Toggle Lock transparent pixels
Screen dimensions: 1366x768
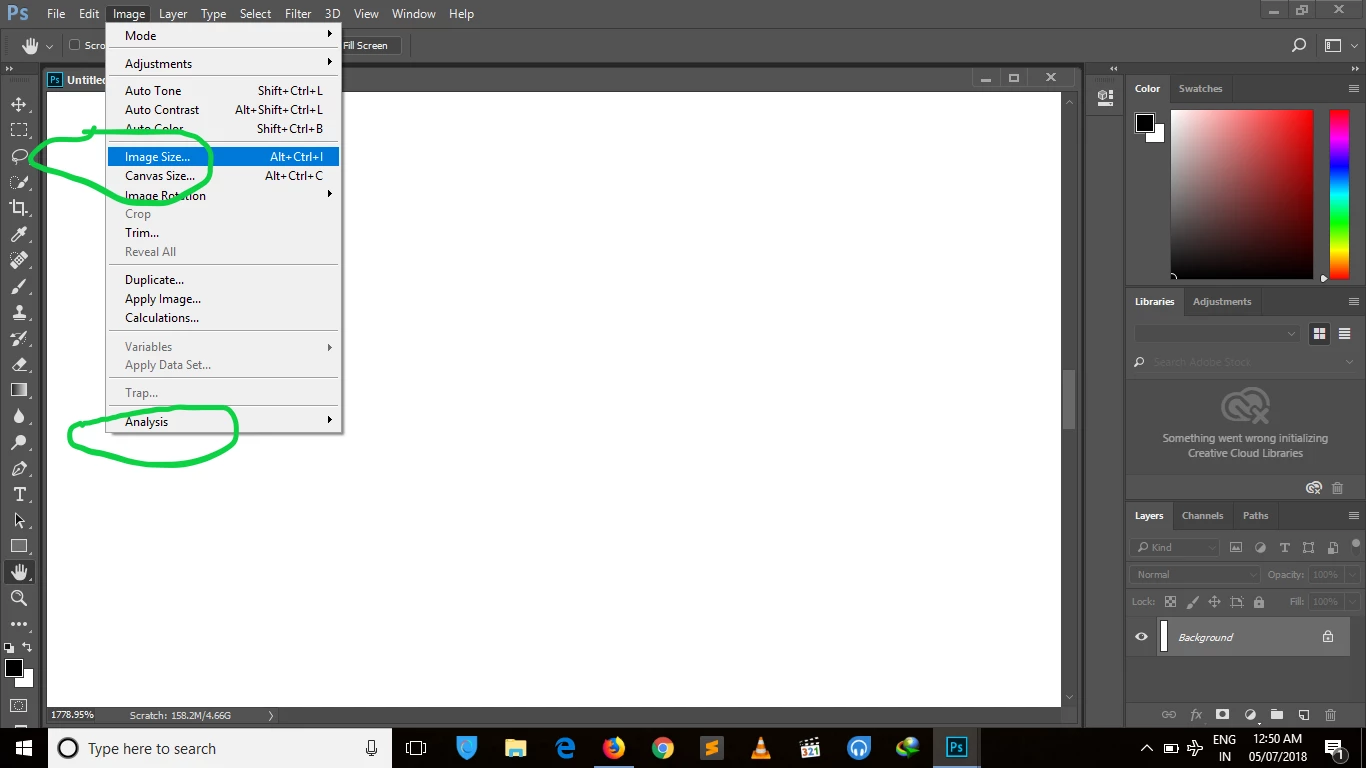pyautogui.click(x=1170, y=602)
